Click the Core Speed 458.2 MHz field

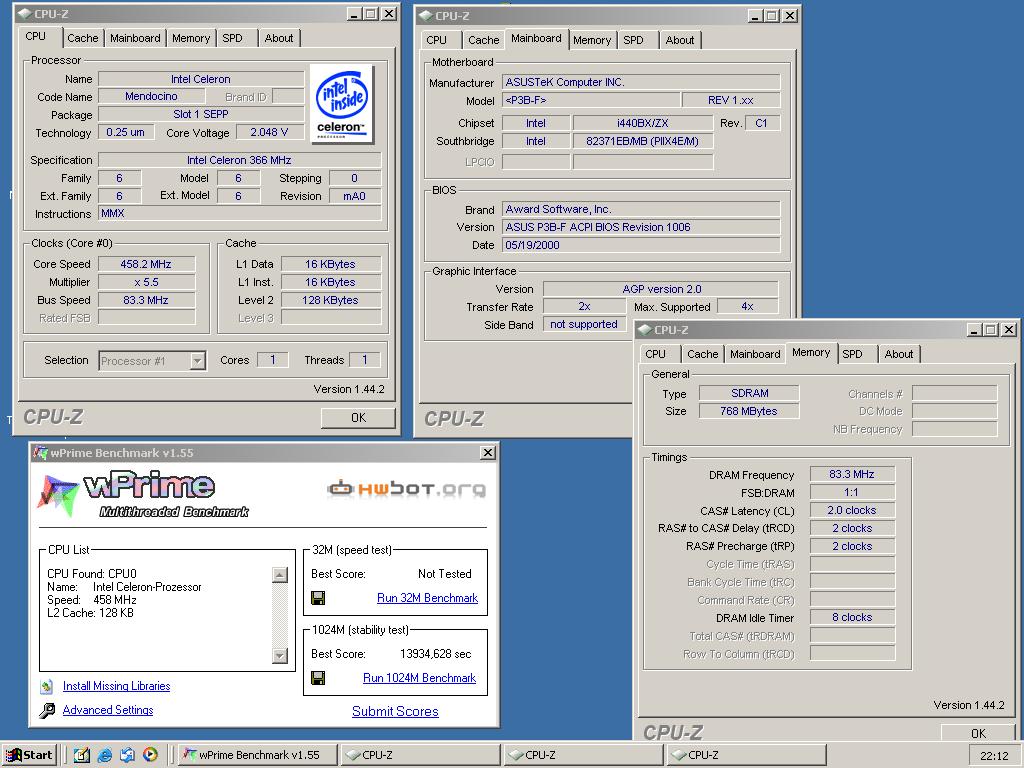(146, 264)
